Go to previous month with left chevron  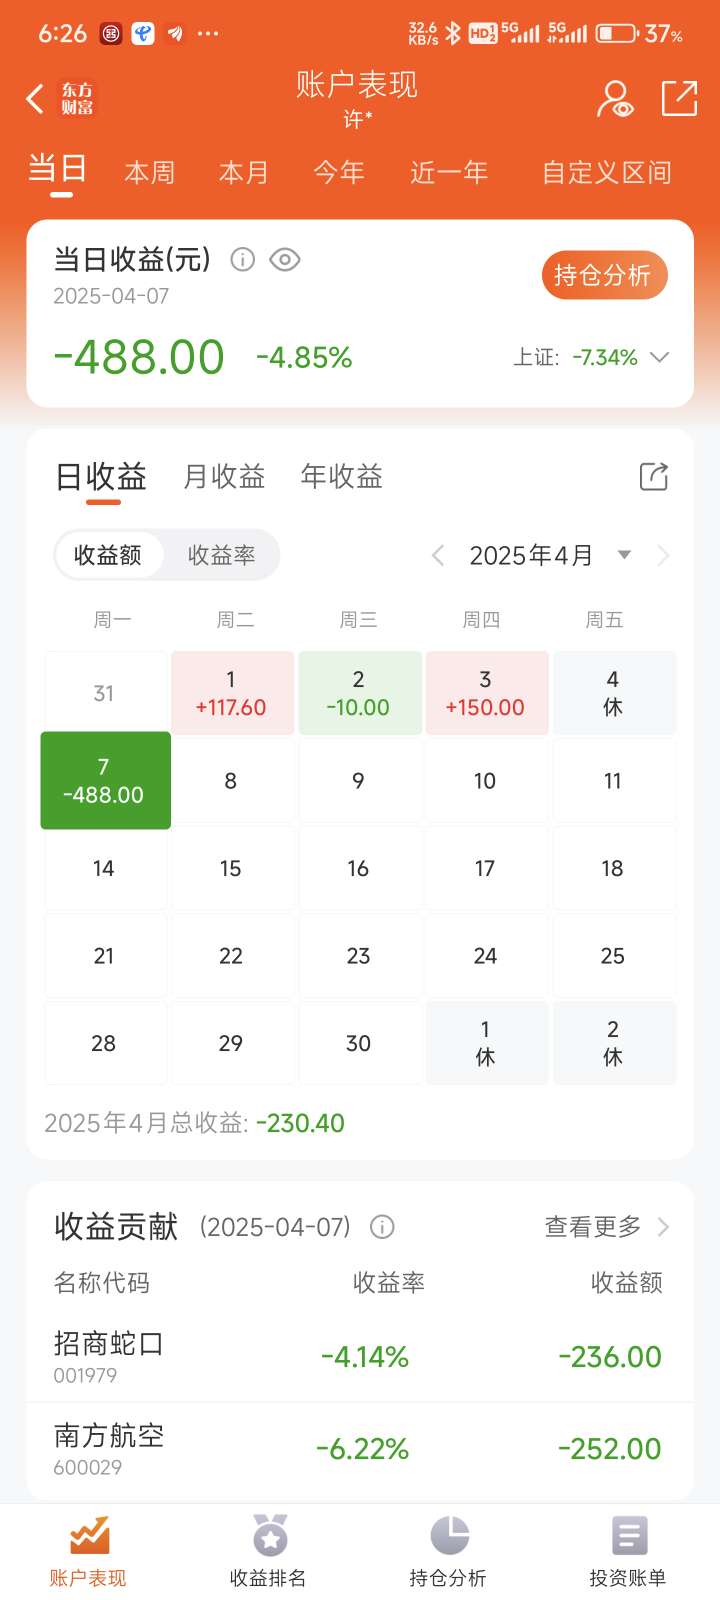[437, 555]
